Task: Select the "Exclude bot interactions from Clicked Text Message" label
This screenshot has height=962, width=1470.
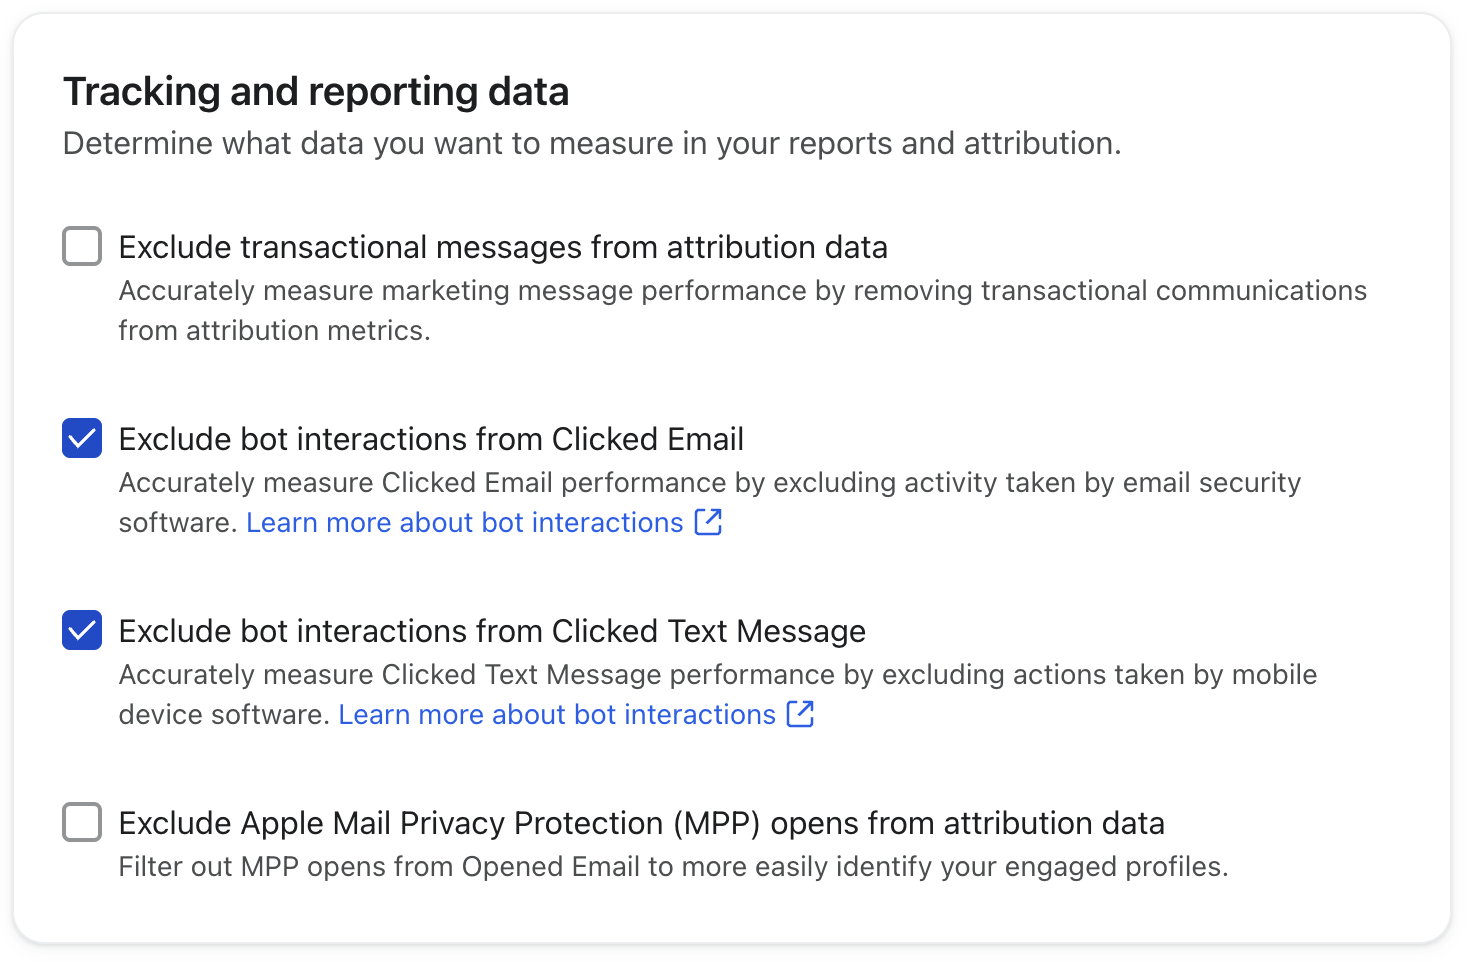Action: [x=492, y=631]
